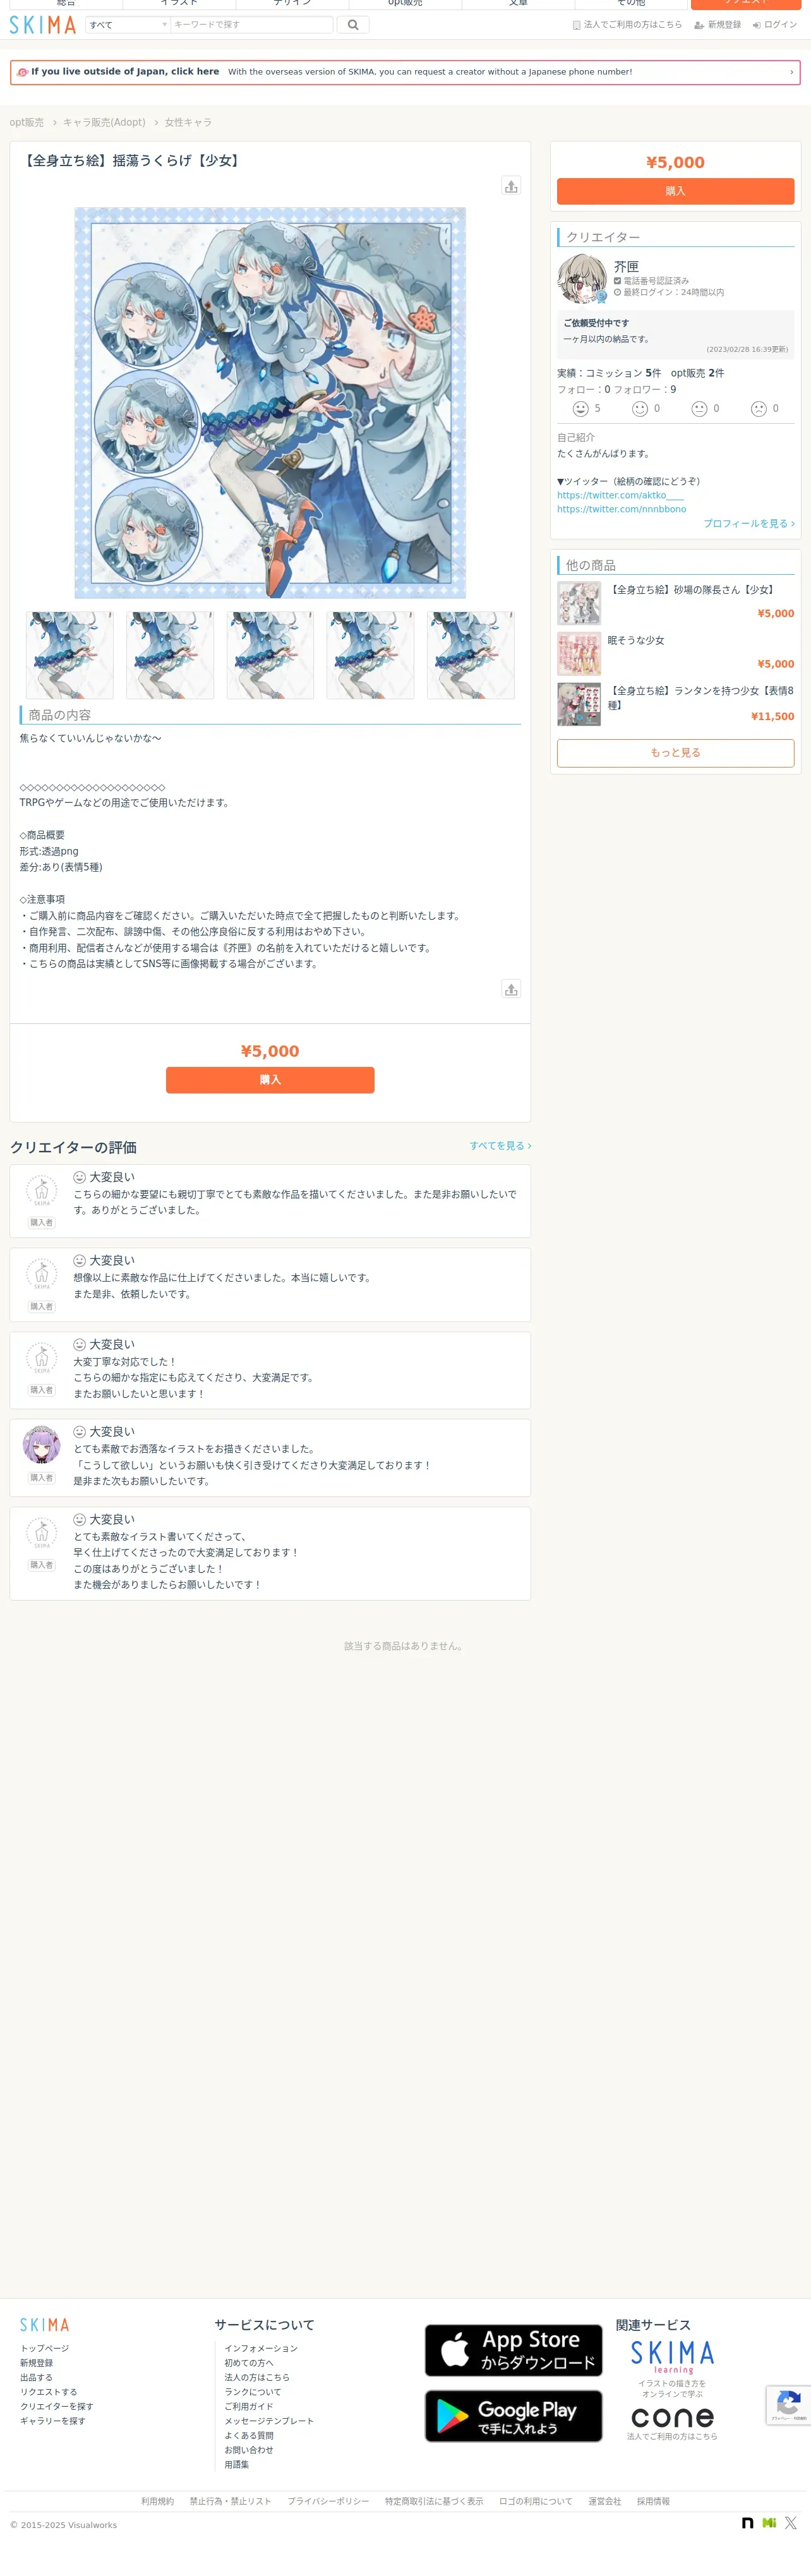This screenshot has height=2576, width=811.
Task: Go to opt販売 breadcrumb
Action: [x=27, y=122]
